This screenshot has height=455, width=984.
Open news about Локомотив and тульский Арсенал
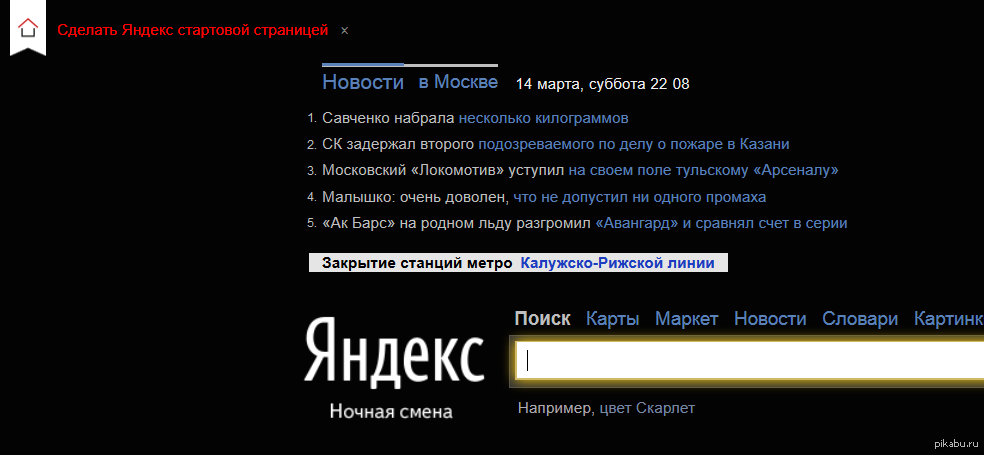pyautogui.click(x=580, y=170)
